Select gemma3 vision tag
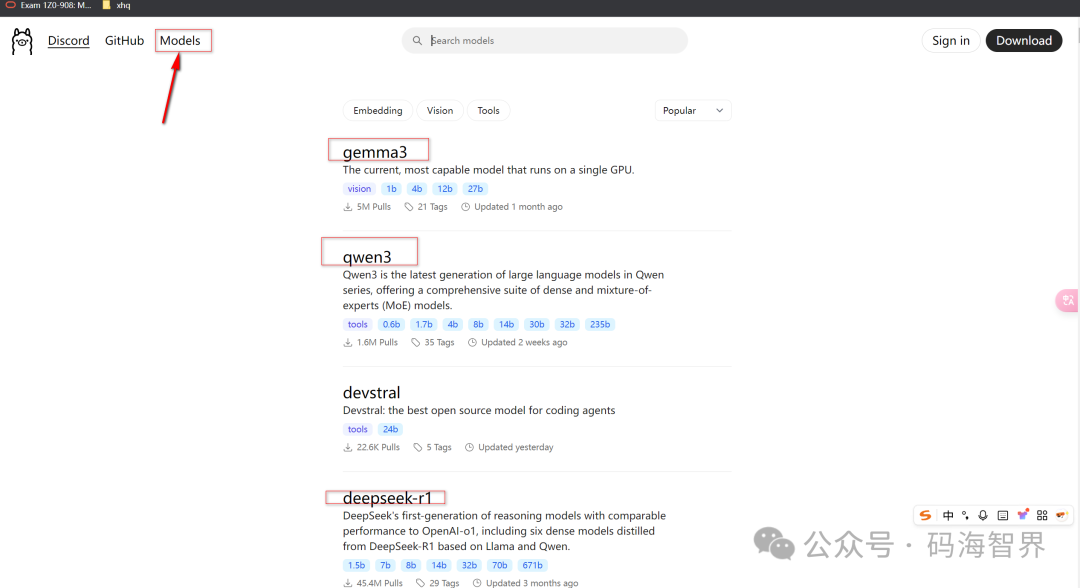This screenshot has width=1080, height=588. [x=359, y=189]
